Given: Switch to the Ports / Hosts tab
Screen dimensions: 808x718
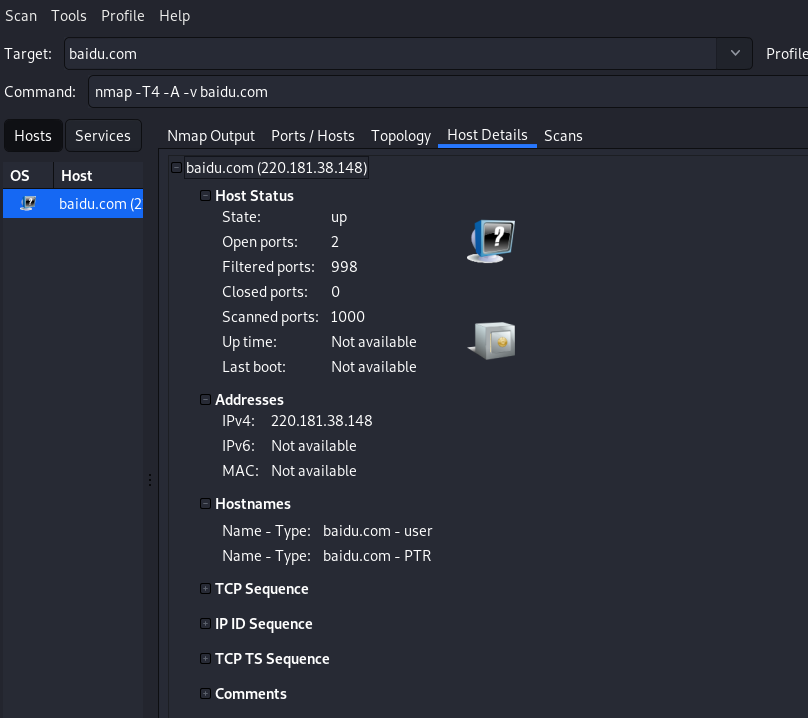Looking at the screenshot, I should click(x=313, y=136).
